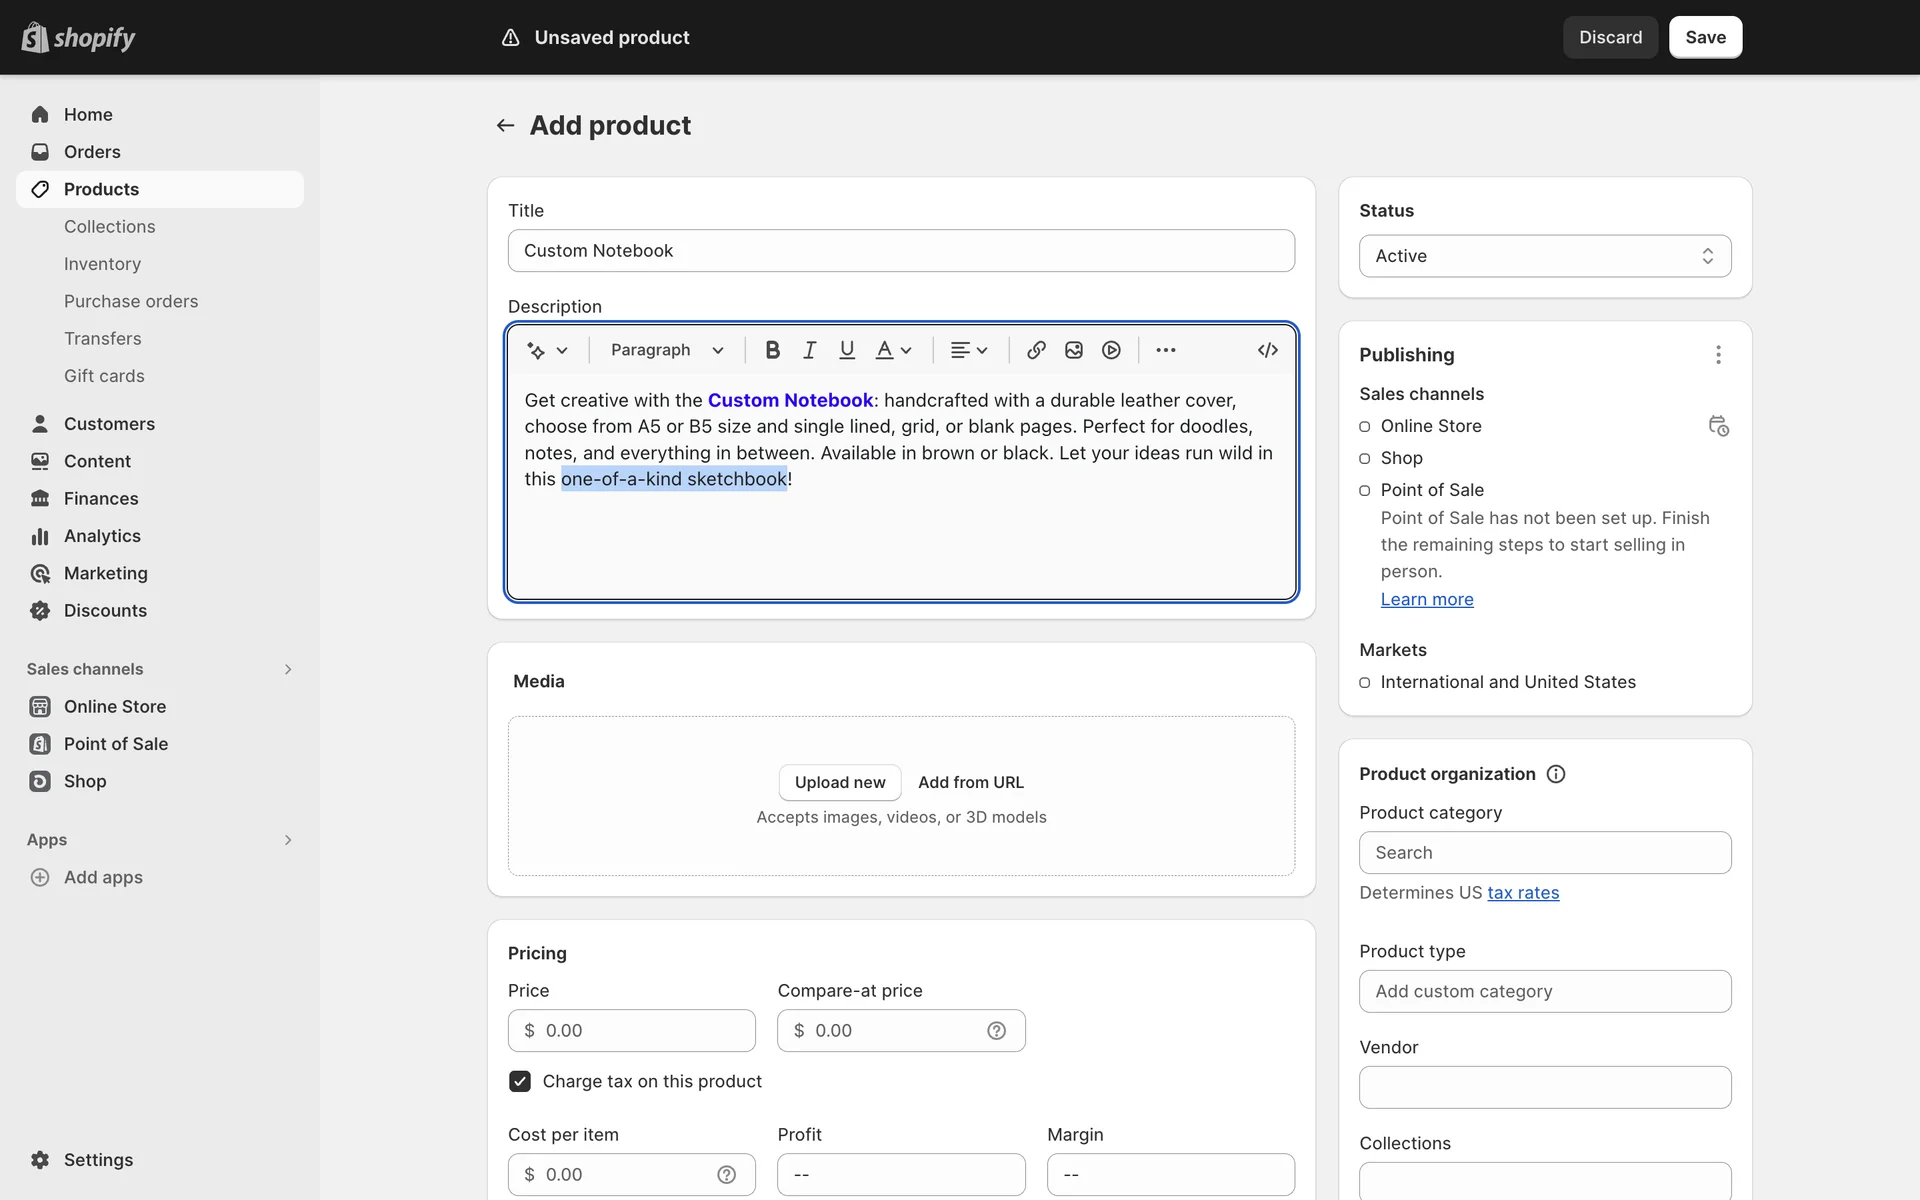
Task: Open the text color picker dropdown
Action: tap(893, 350)
